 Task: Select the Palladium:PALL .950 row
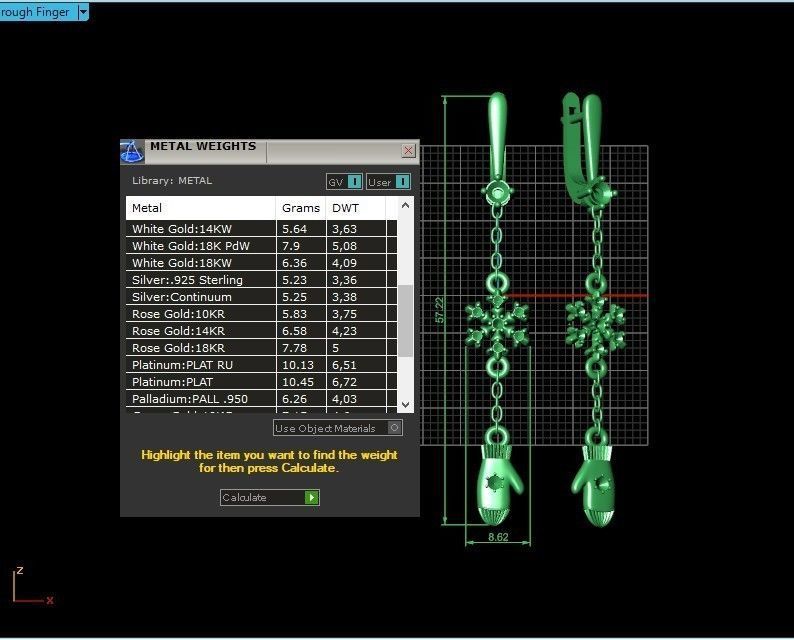[261, 399]
